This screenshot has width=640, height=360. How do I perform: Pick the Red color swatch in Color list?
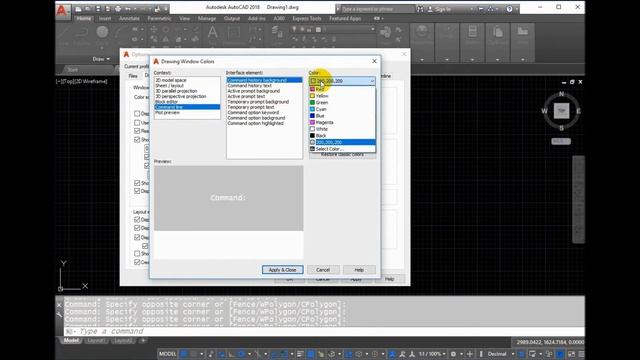[x=312, y=89]
